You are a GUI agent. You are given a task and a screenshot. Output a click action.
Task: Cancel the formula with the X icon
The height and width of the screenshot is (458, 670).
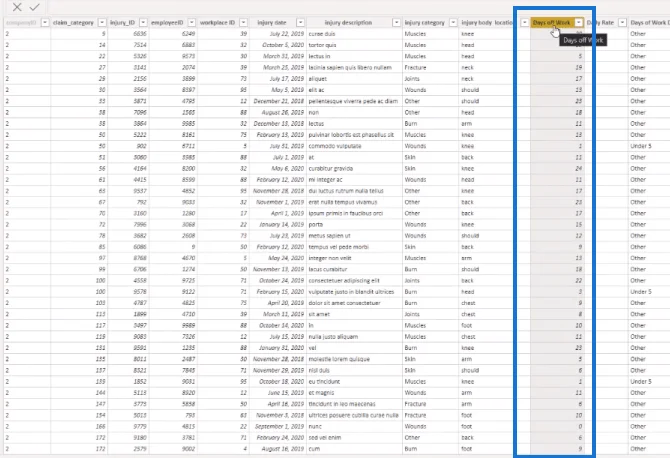pyautogui.click(x=17, y=7)
